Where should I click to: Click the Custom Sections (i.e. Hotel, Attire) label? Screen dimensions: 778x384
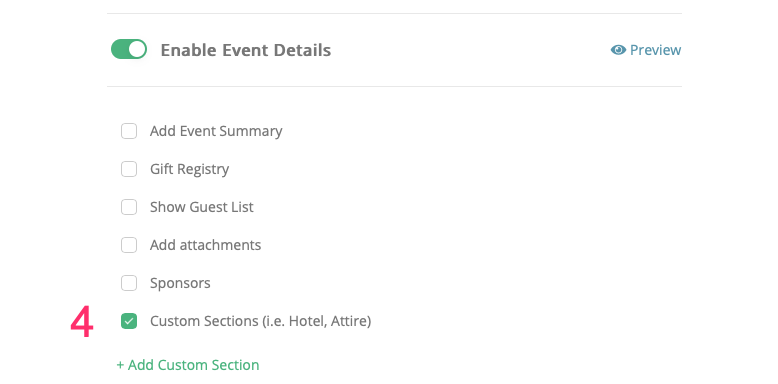260,321
